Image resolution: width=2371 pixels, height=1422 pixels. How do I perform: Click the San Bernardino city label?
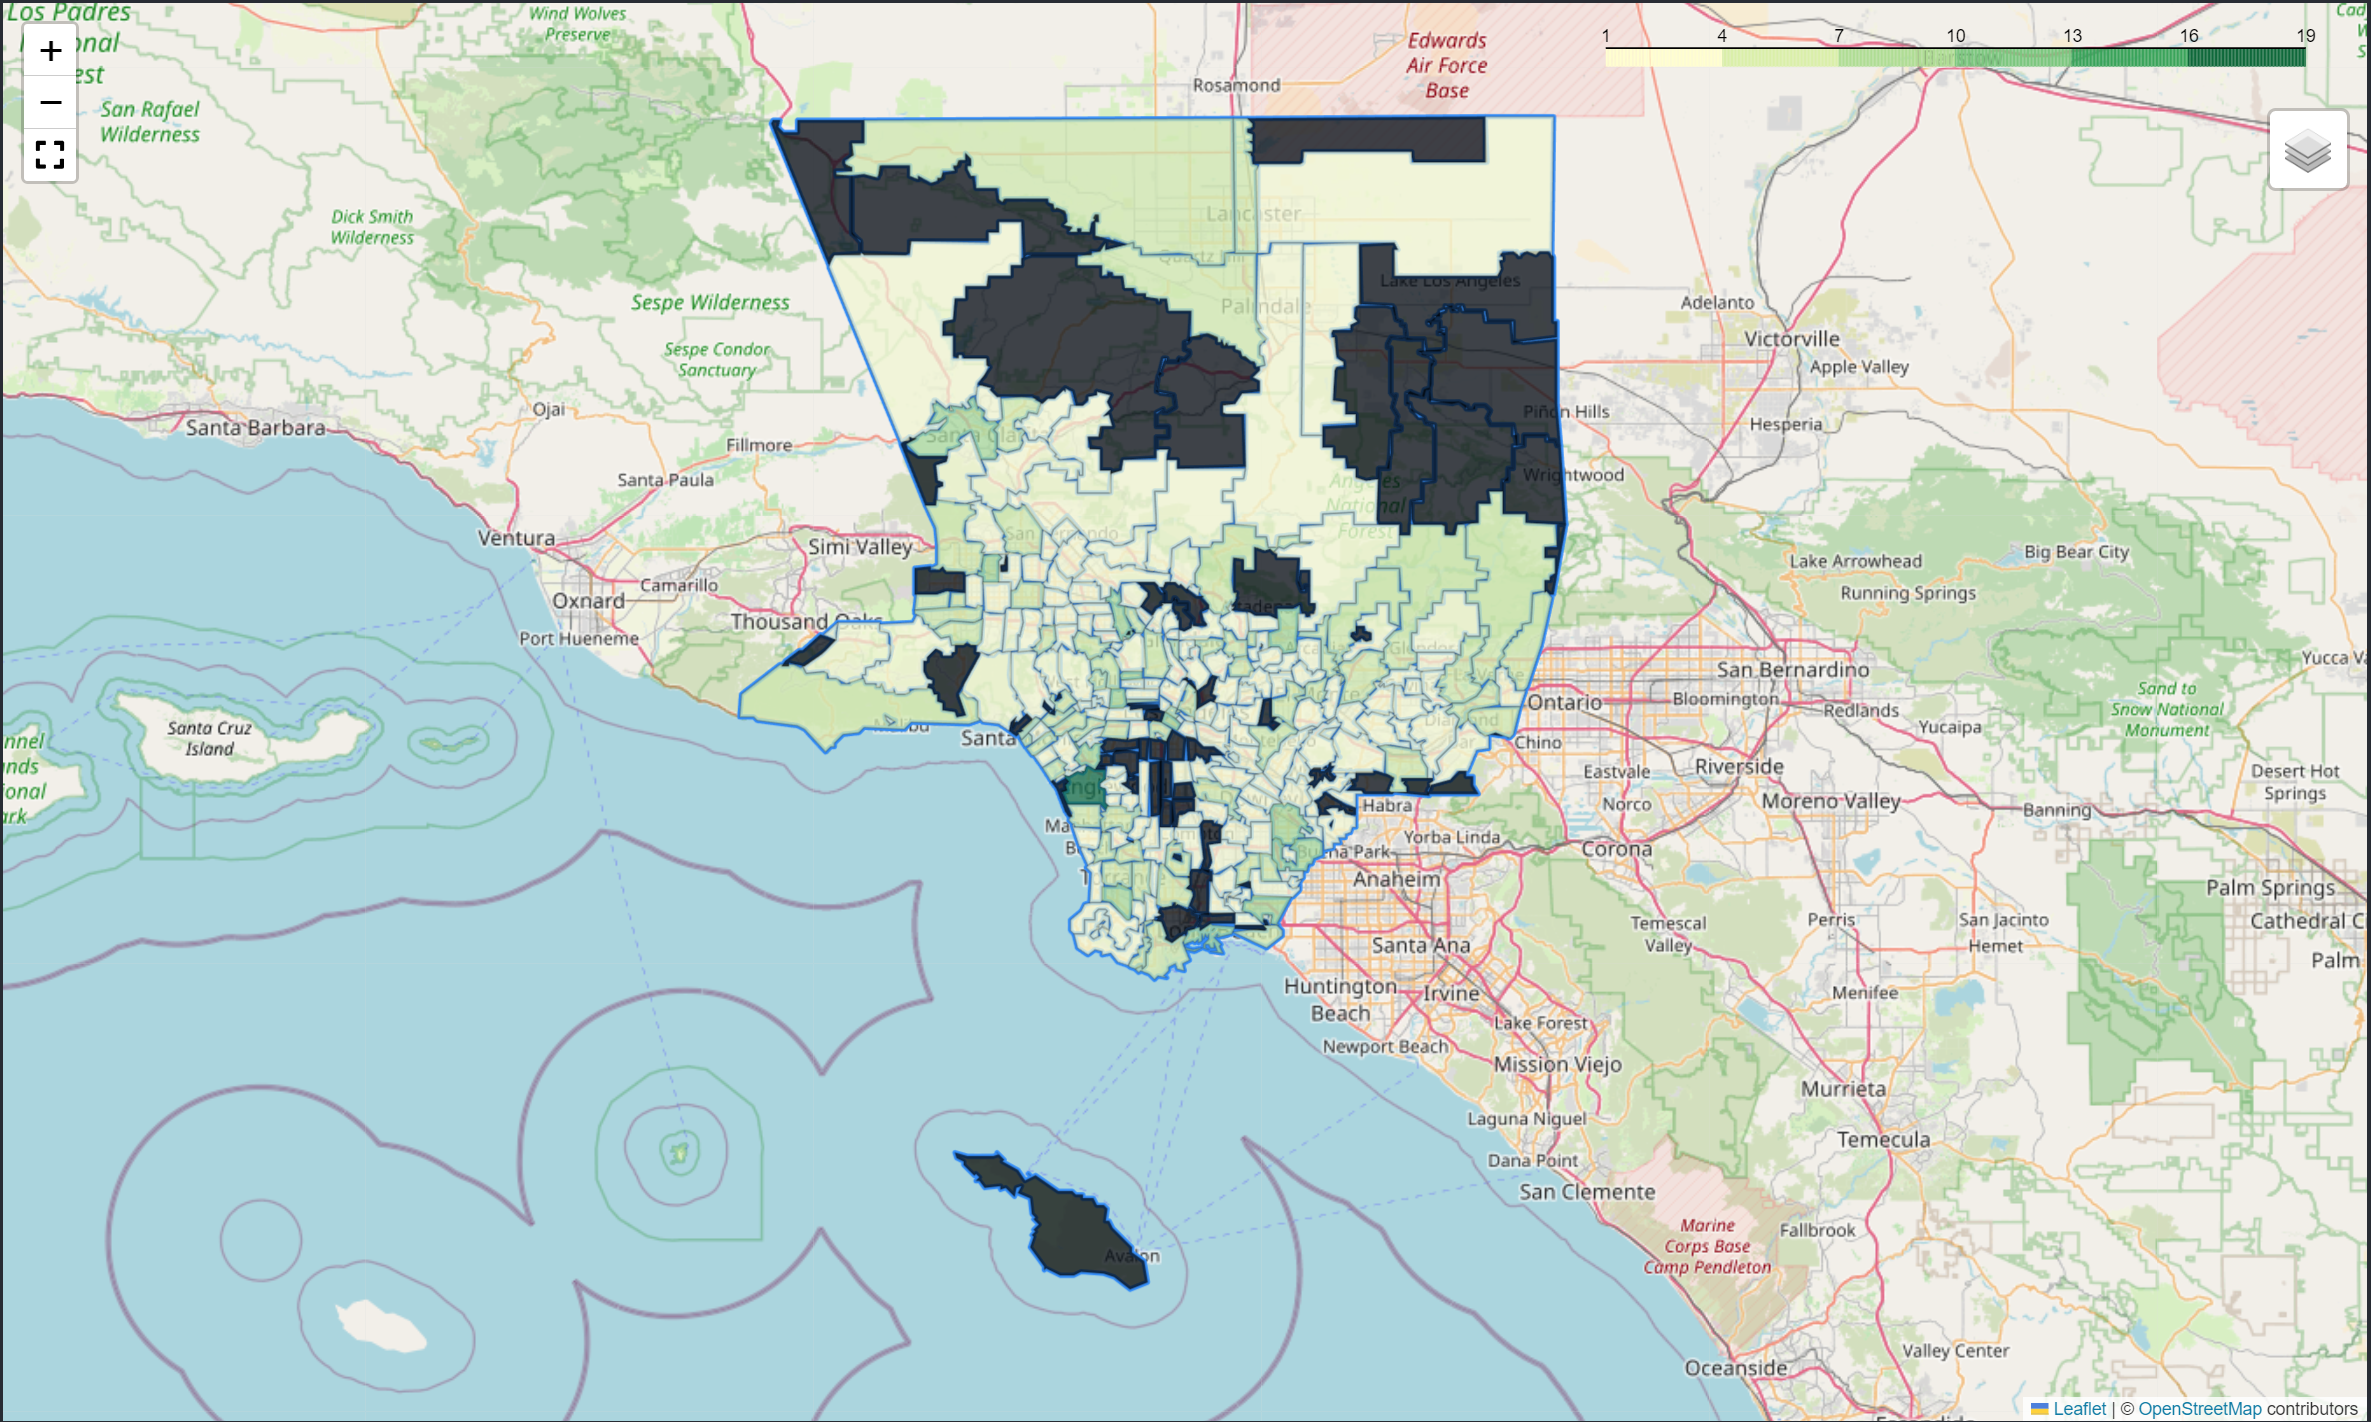point(1792,669)
